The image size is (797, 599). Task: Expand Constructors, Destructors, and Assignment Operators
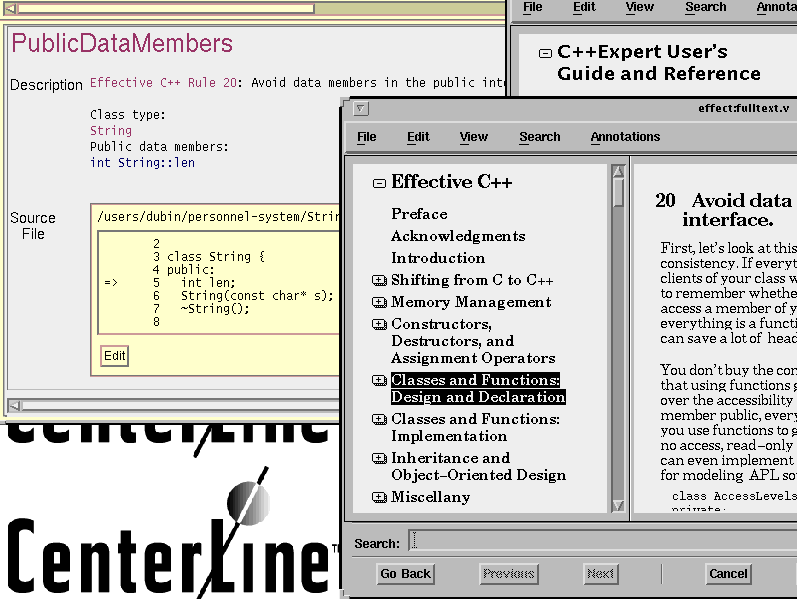379,324
